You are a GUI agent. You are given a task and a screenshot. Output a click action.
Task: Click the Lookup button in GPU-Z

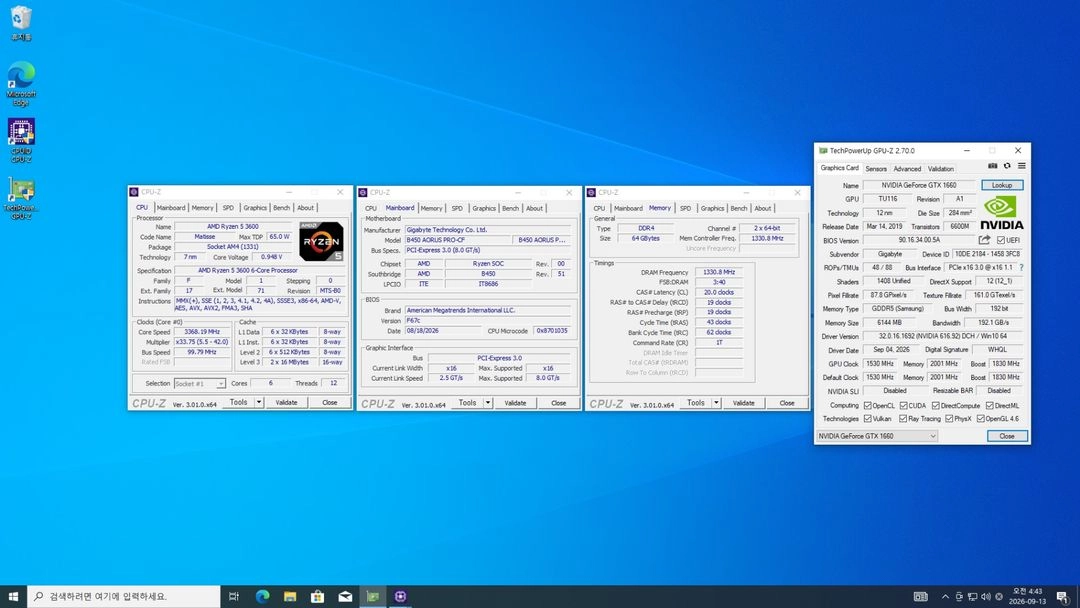click(1002, 185)
